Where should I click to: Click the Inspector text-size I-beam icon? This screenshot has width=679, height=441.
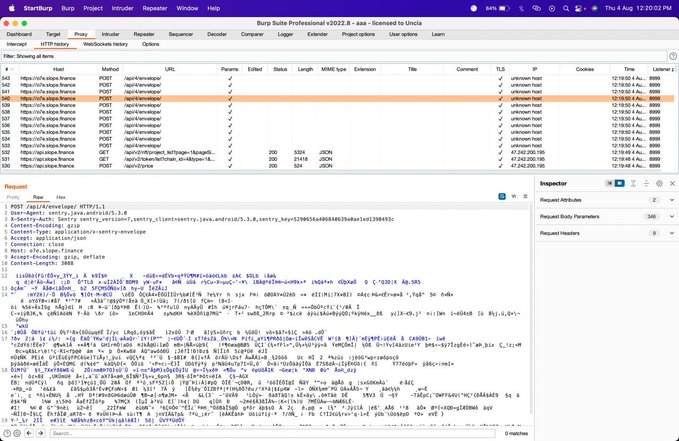(633, 183)
